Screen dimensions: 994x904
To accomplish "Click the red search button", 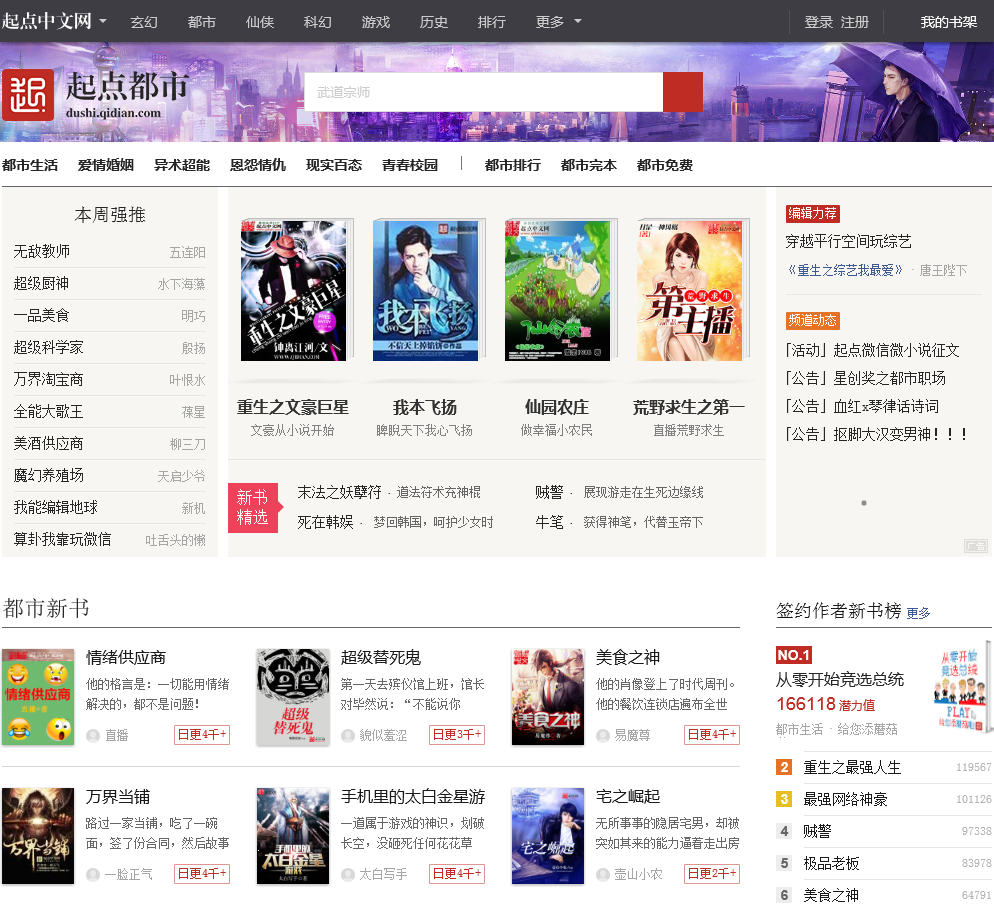I will point(683,92).
